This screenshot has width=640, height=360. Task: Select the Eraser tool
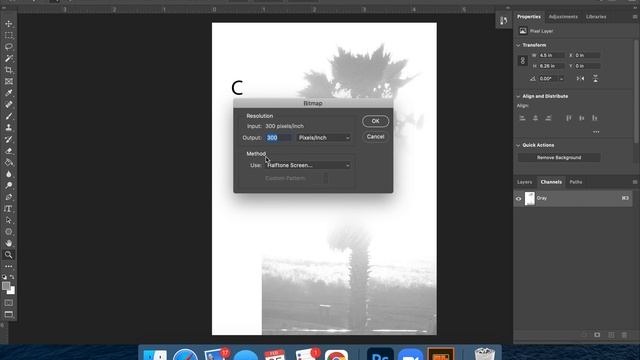tap(9, 151)
